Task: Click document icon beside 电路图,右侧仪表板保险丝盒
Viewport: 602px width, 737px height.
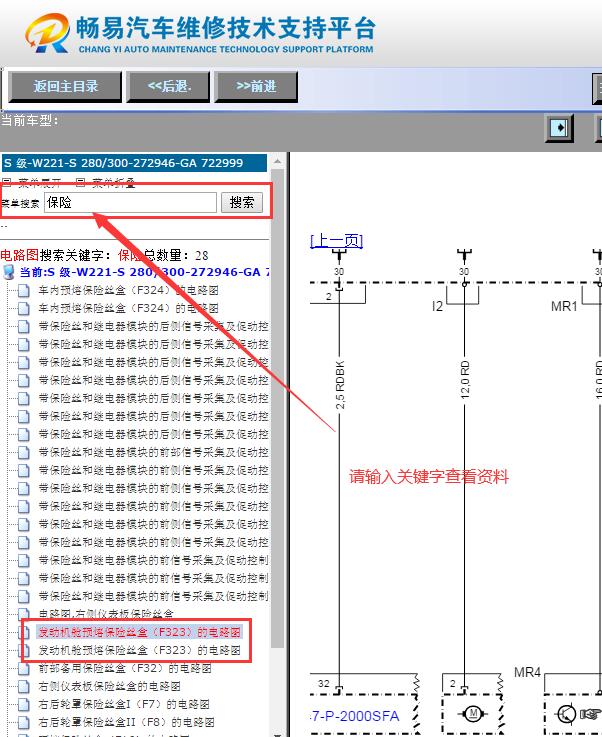Action: point(23,613)
